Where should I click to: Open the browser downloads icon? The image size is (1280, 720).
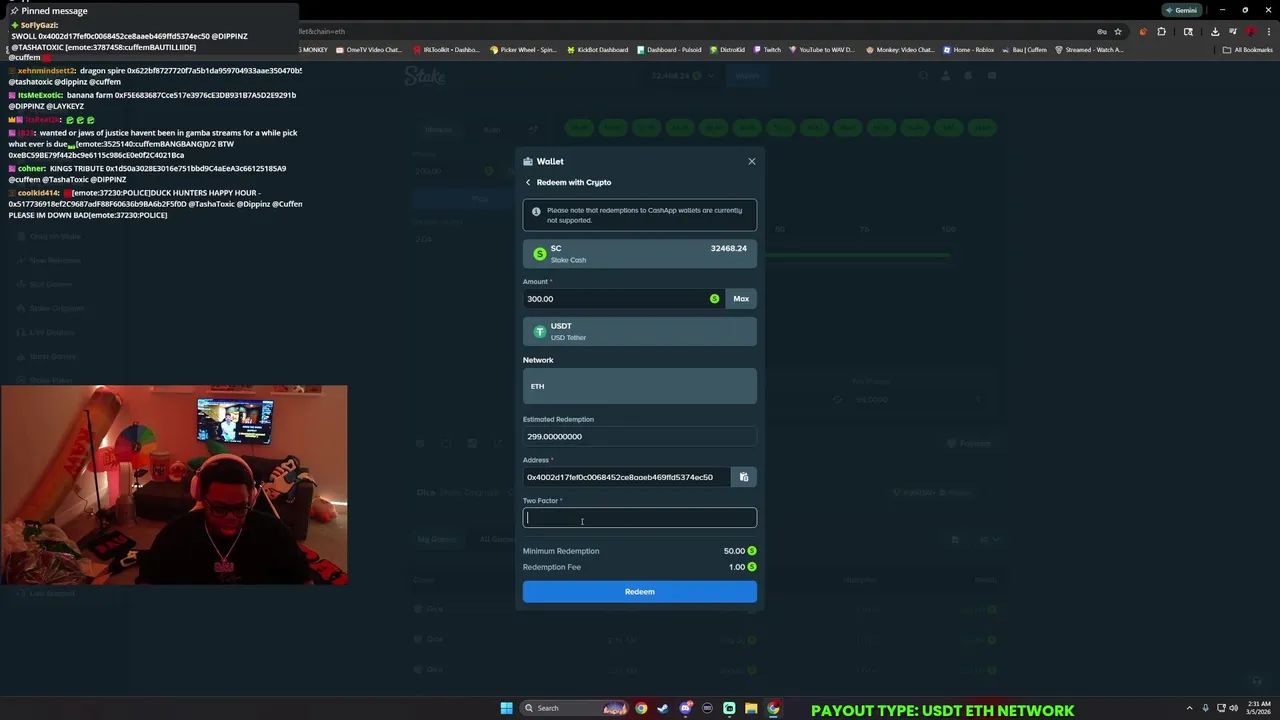(1214, 31)
